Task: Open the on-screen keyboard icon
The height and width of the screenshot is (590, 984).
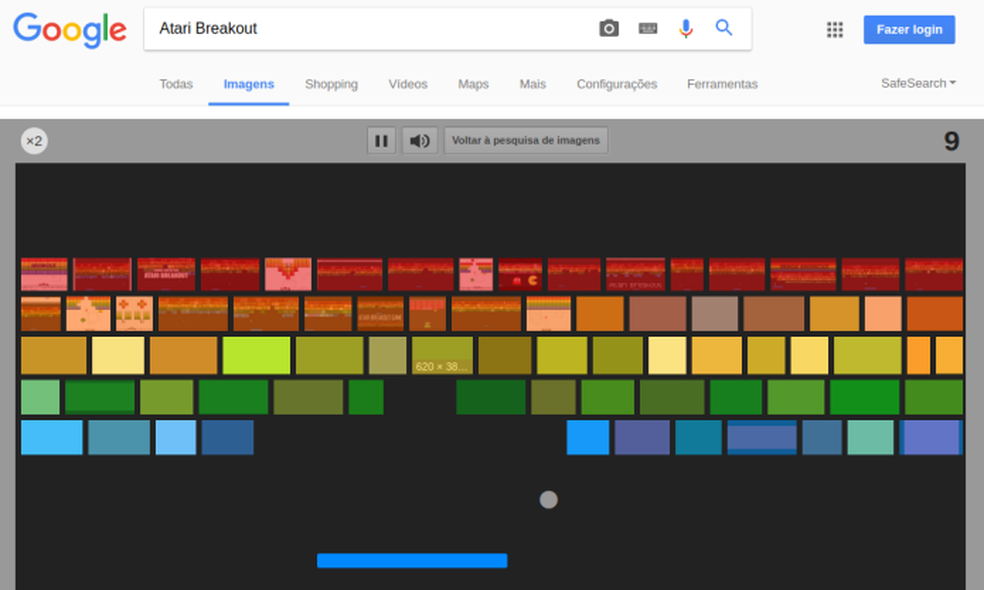Action: click(x=648, y=28)
